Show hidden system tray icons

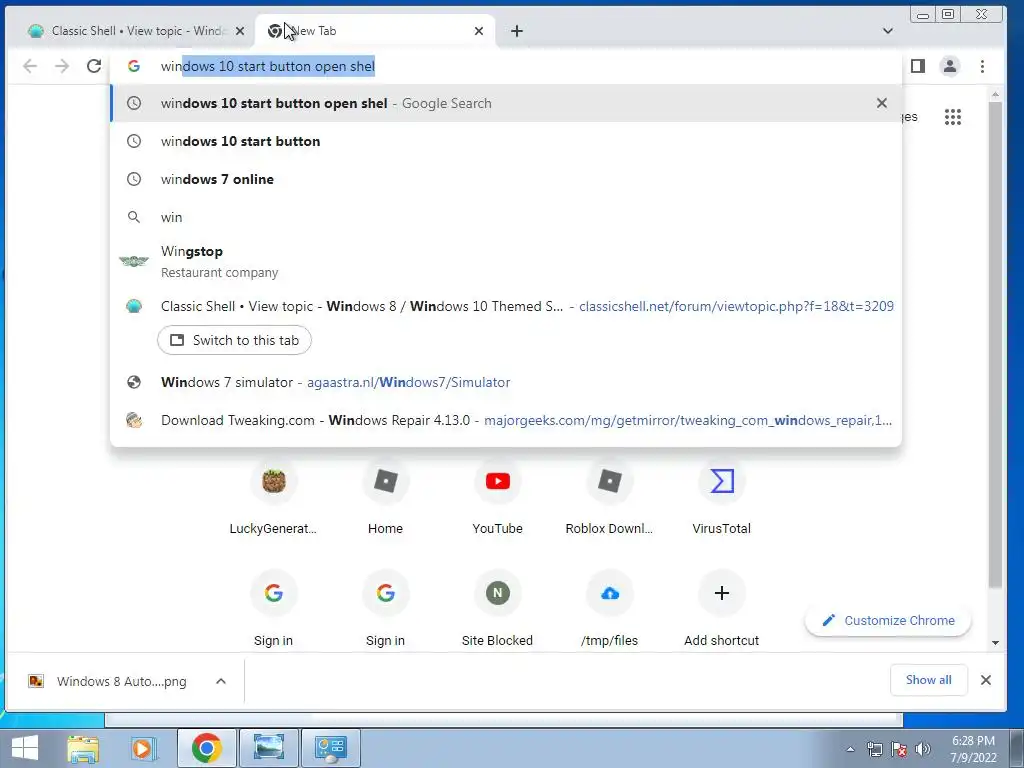850,749
